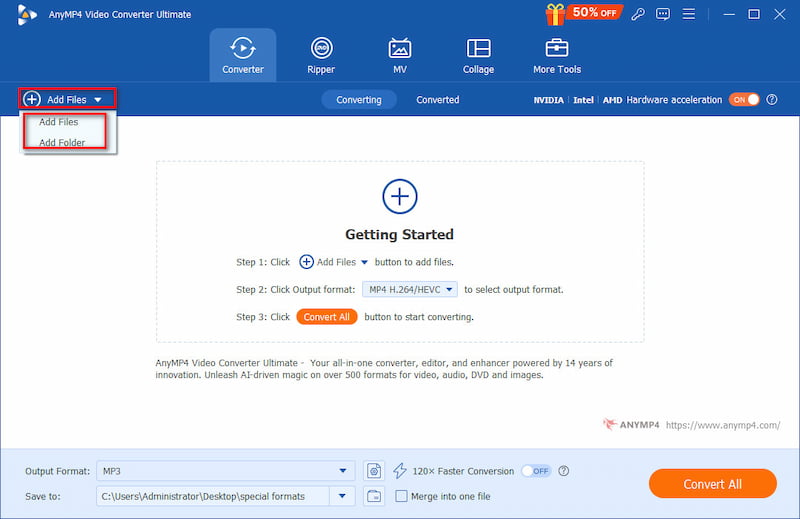Expand the Save to path dropdown arrow
This screenshot has width=800, height=519.
342,496
